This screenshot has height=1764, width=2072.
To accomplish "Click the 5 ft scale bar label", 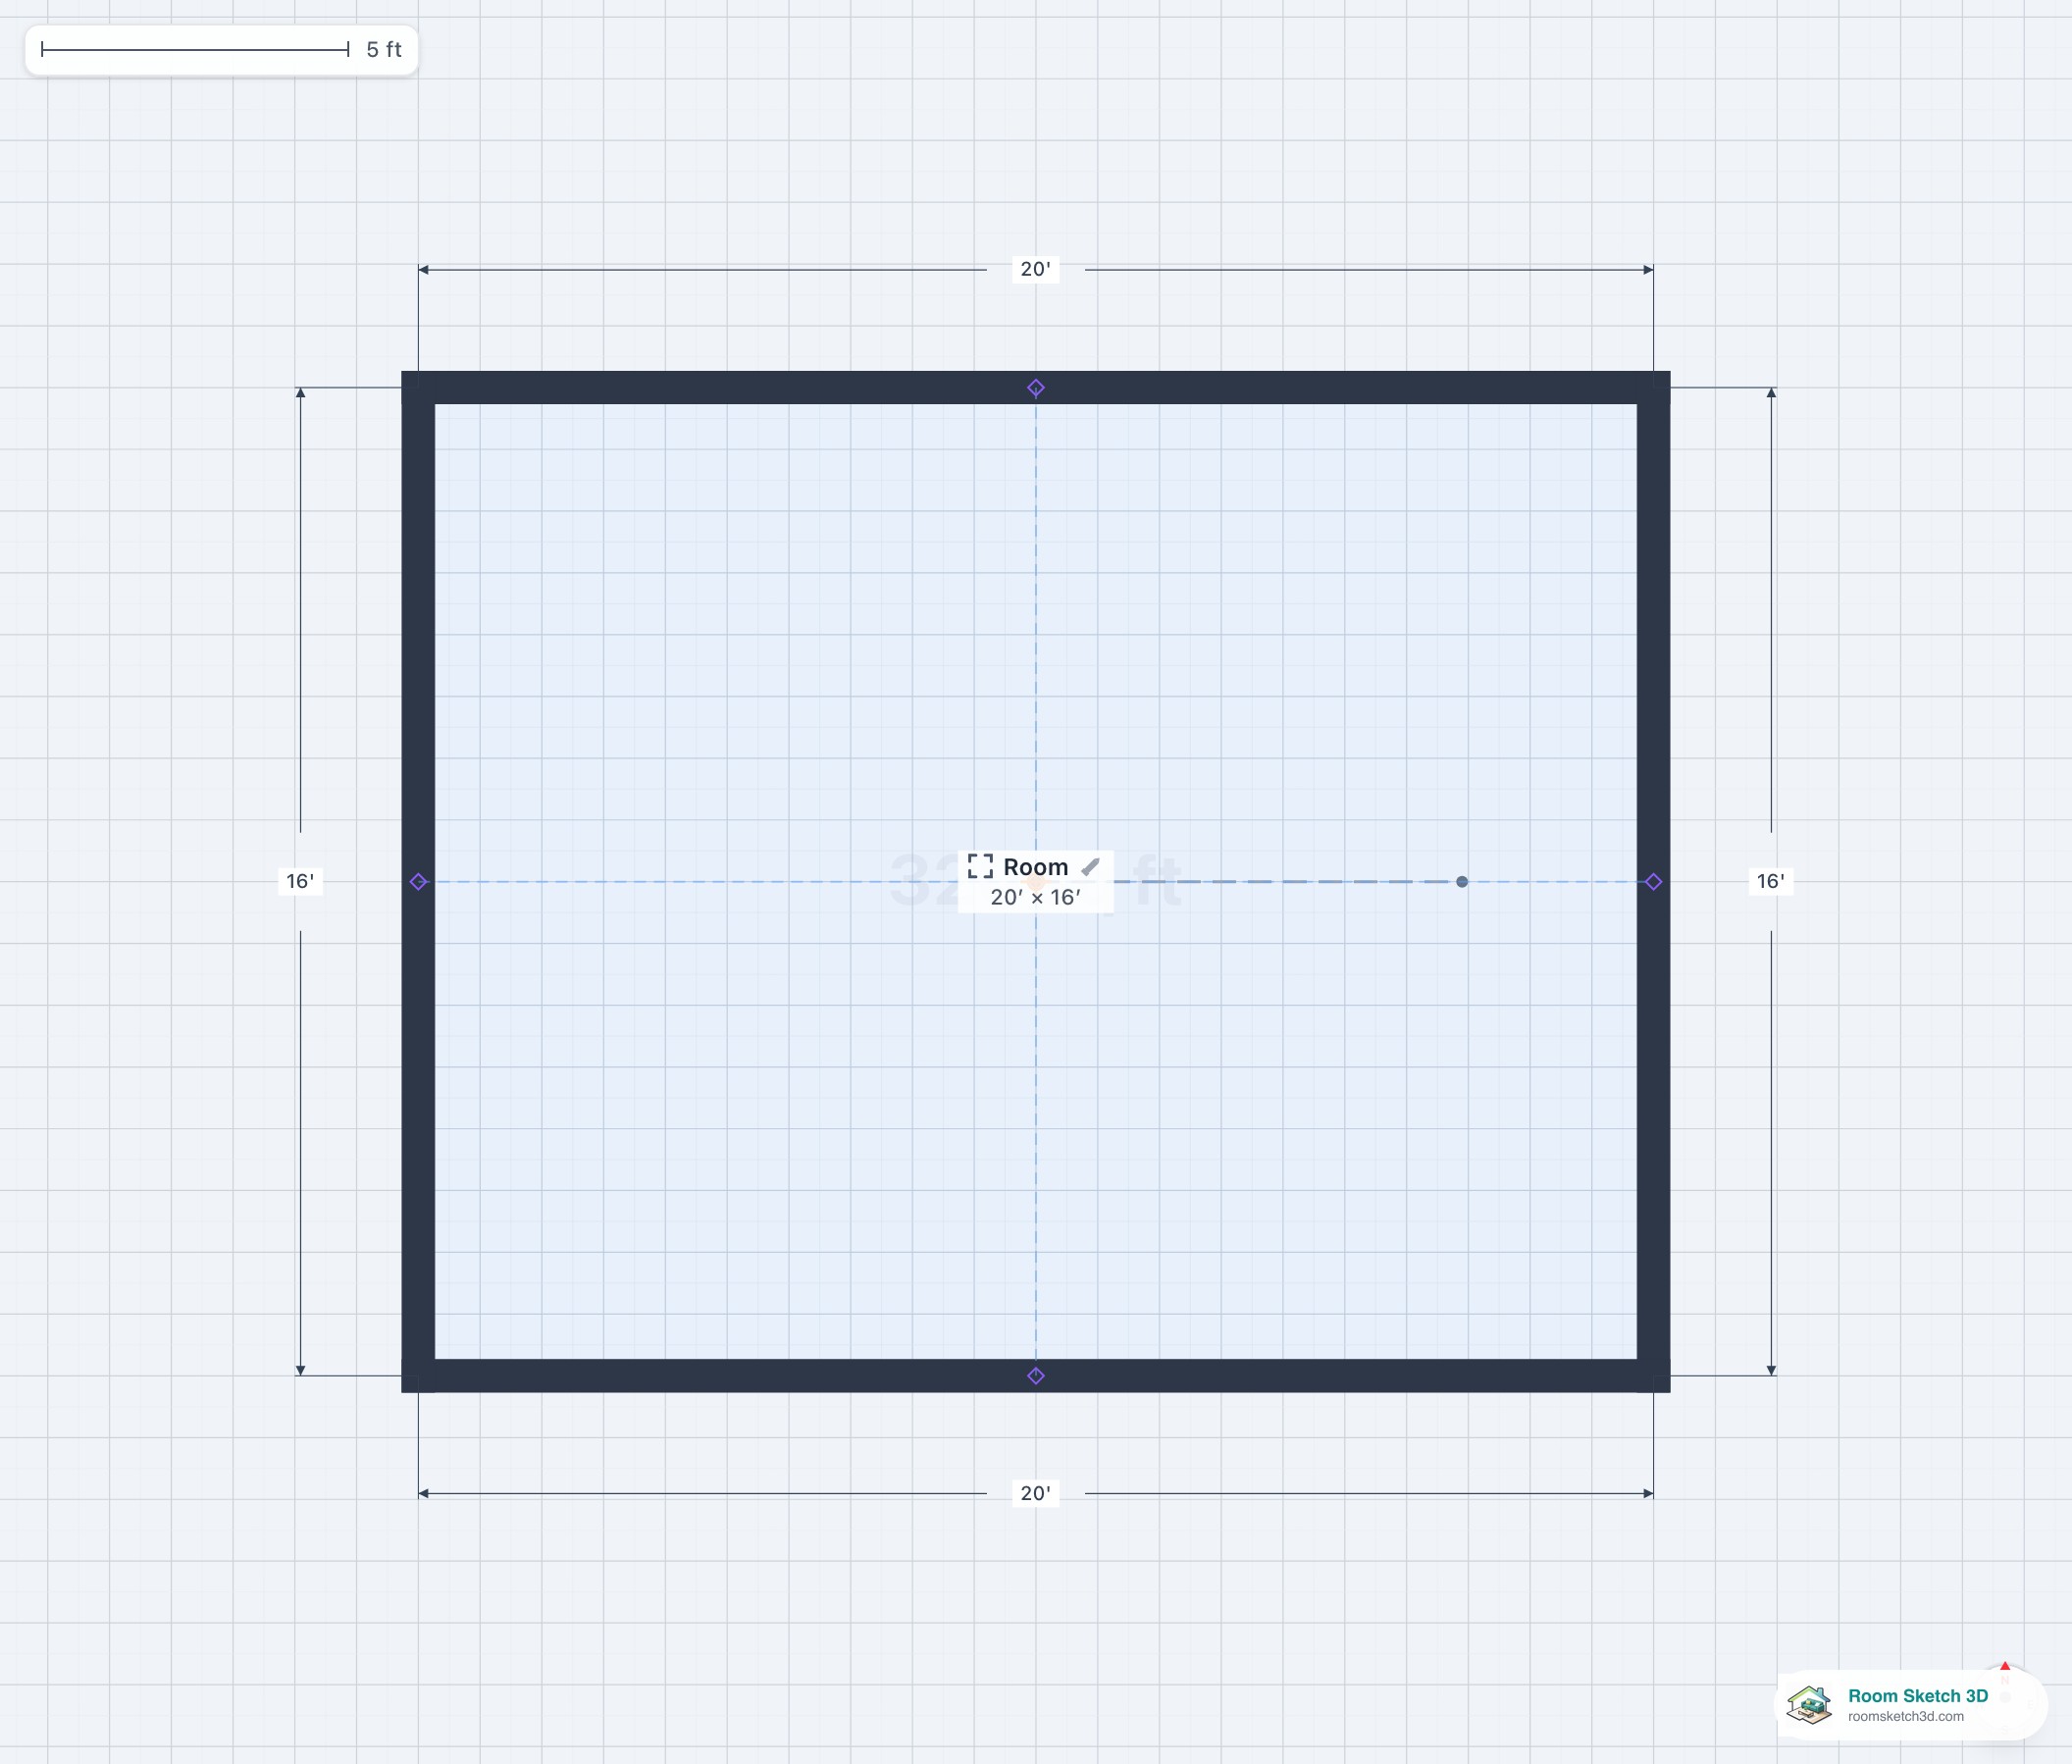I will point(384,49).
